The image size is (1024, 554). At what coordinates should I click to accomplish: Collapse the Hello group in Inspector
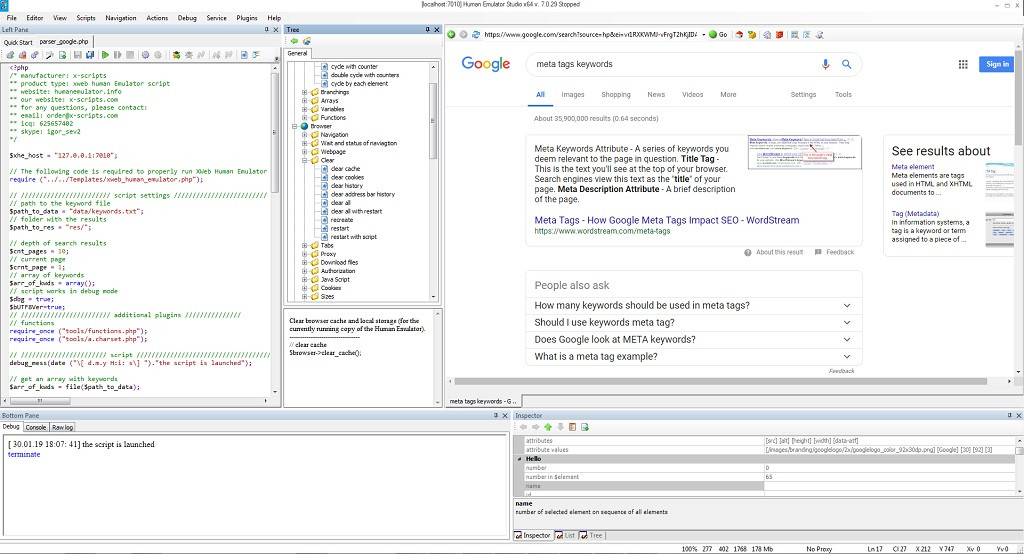pos(520,459)
